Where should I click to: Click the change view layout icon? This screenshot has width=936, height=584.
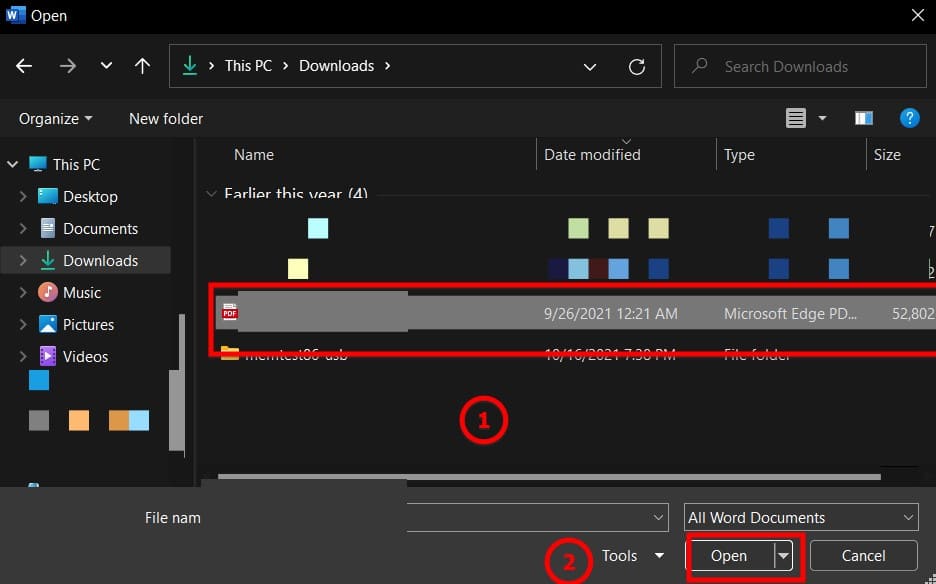pyautogui.click(x=796, y=118)
